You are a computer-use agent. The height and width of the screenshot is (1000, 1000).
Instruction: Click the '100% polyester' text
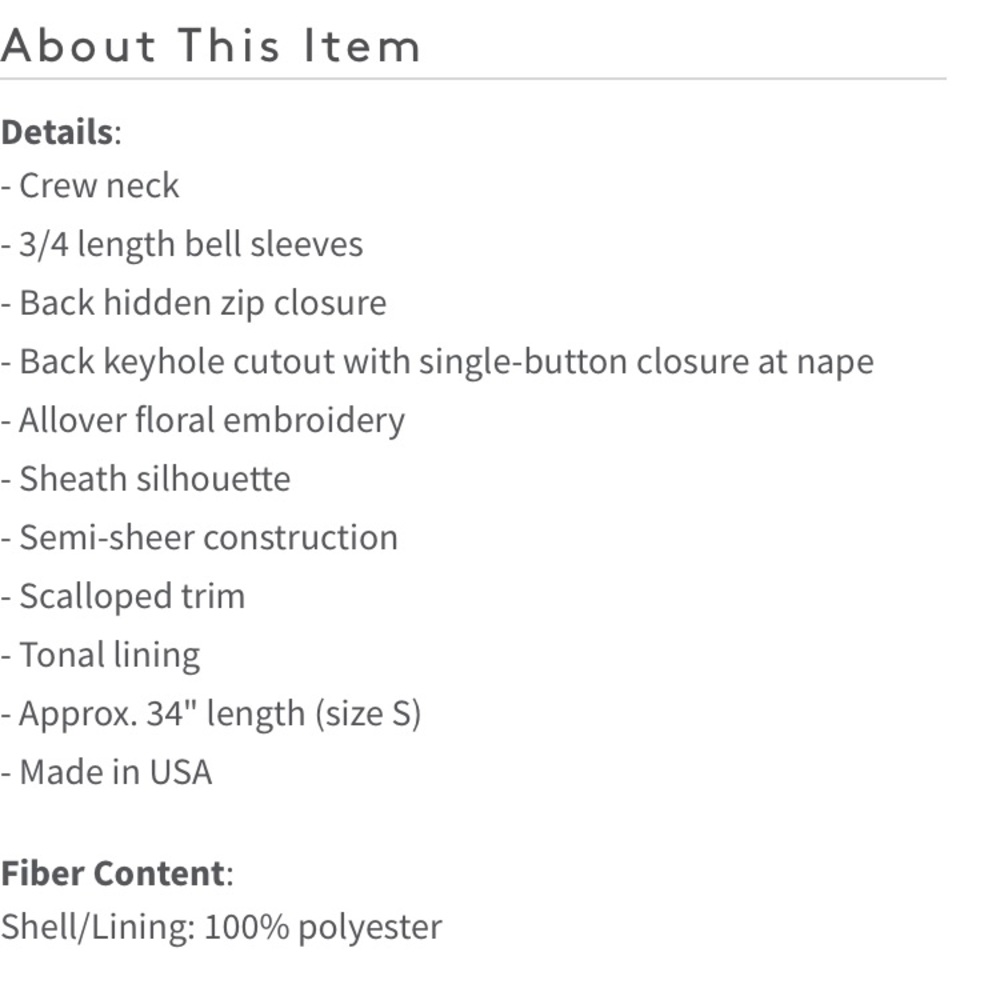coord(322,927)
